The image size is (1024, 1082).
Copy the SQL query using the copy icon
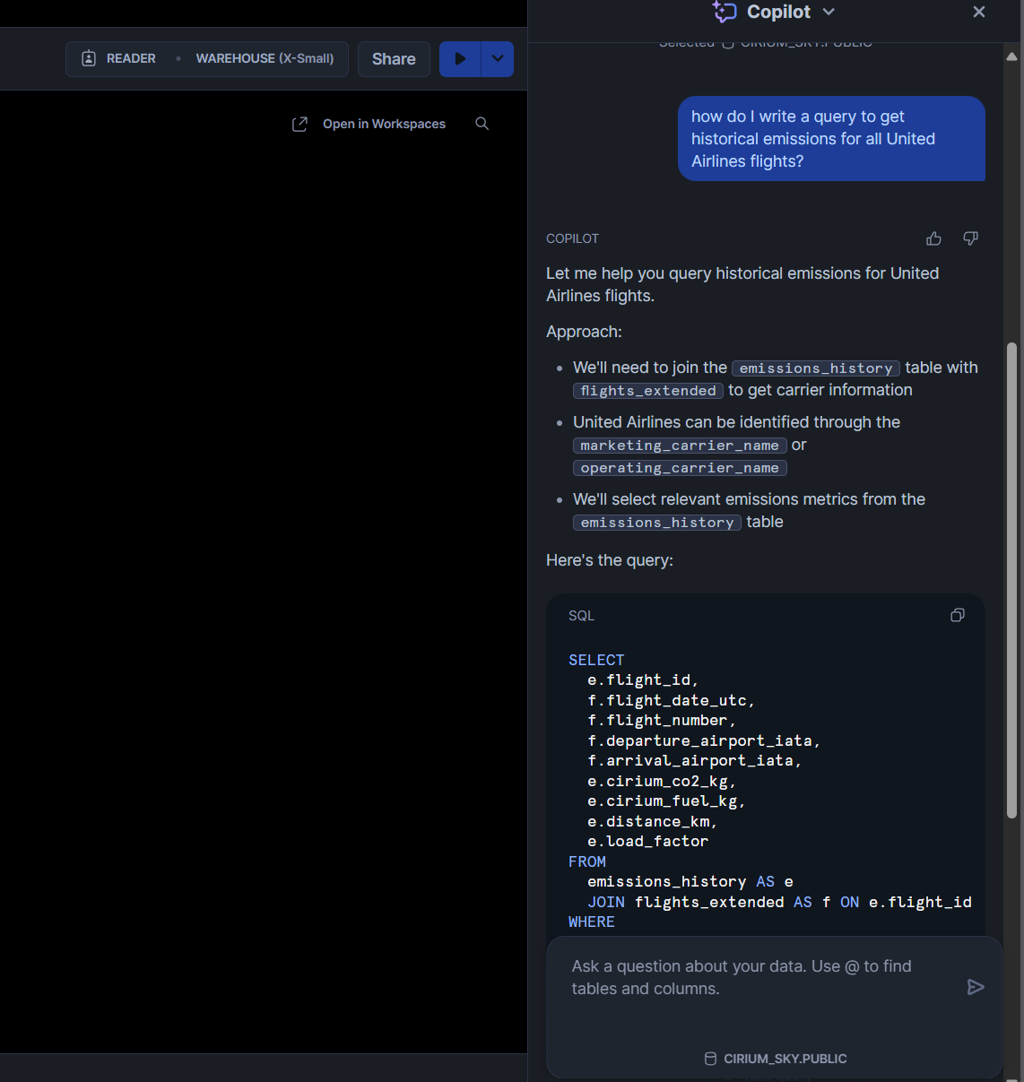point(957,615)
